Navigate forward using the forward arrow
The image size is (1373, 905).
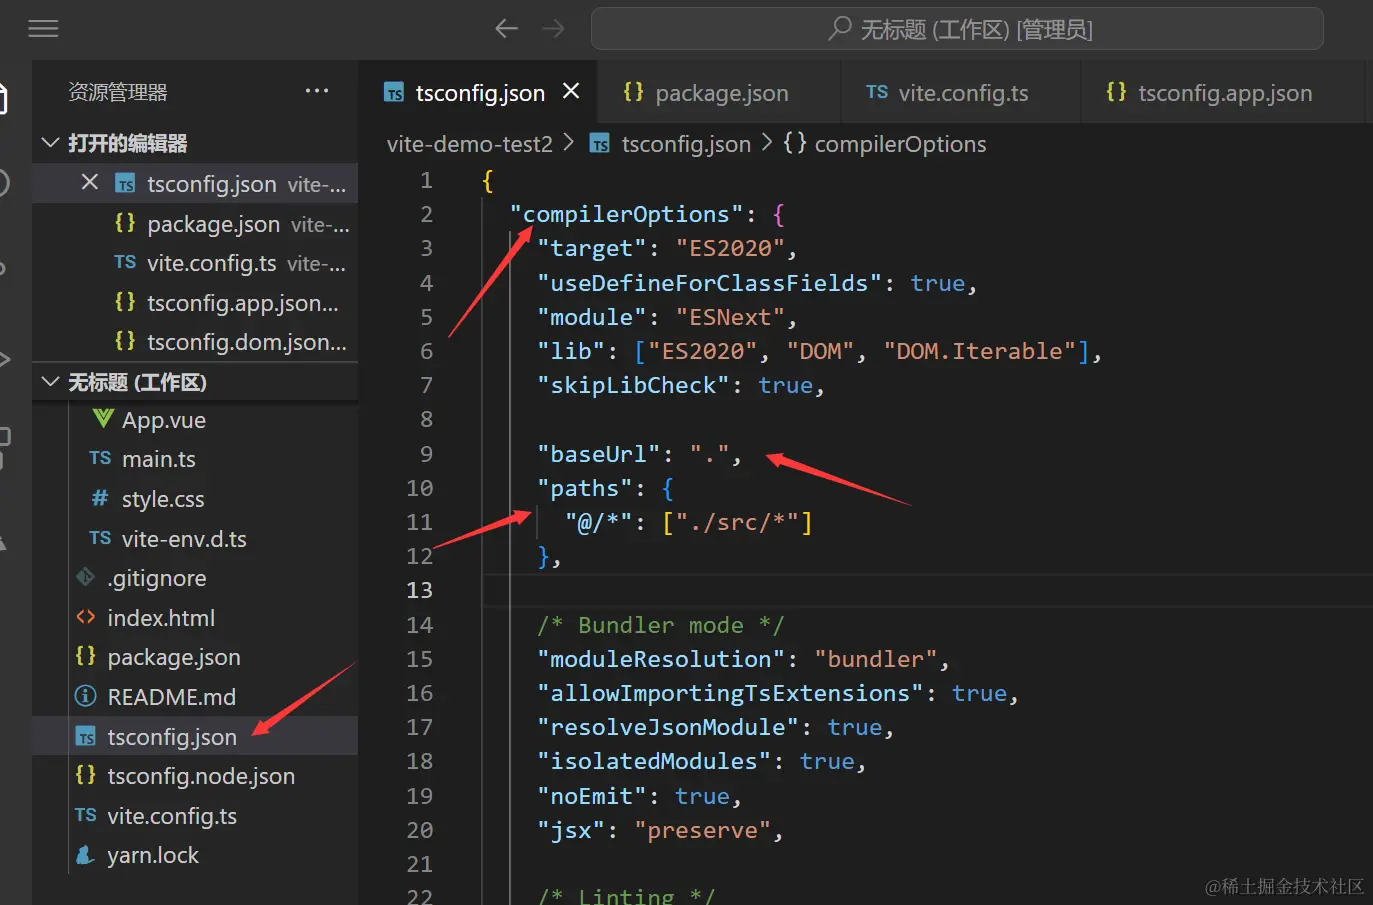[553, 28]
